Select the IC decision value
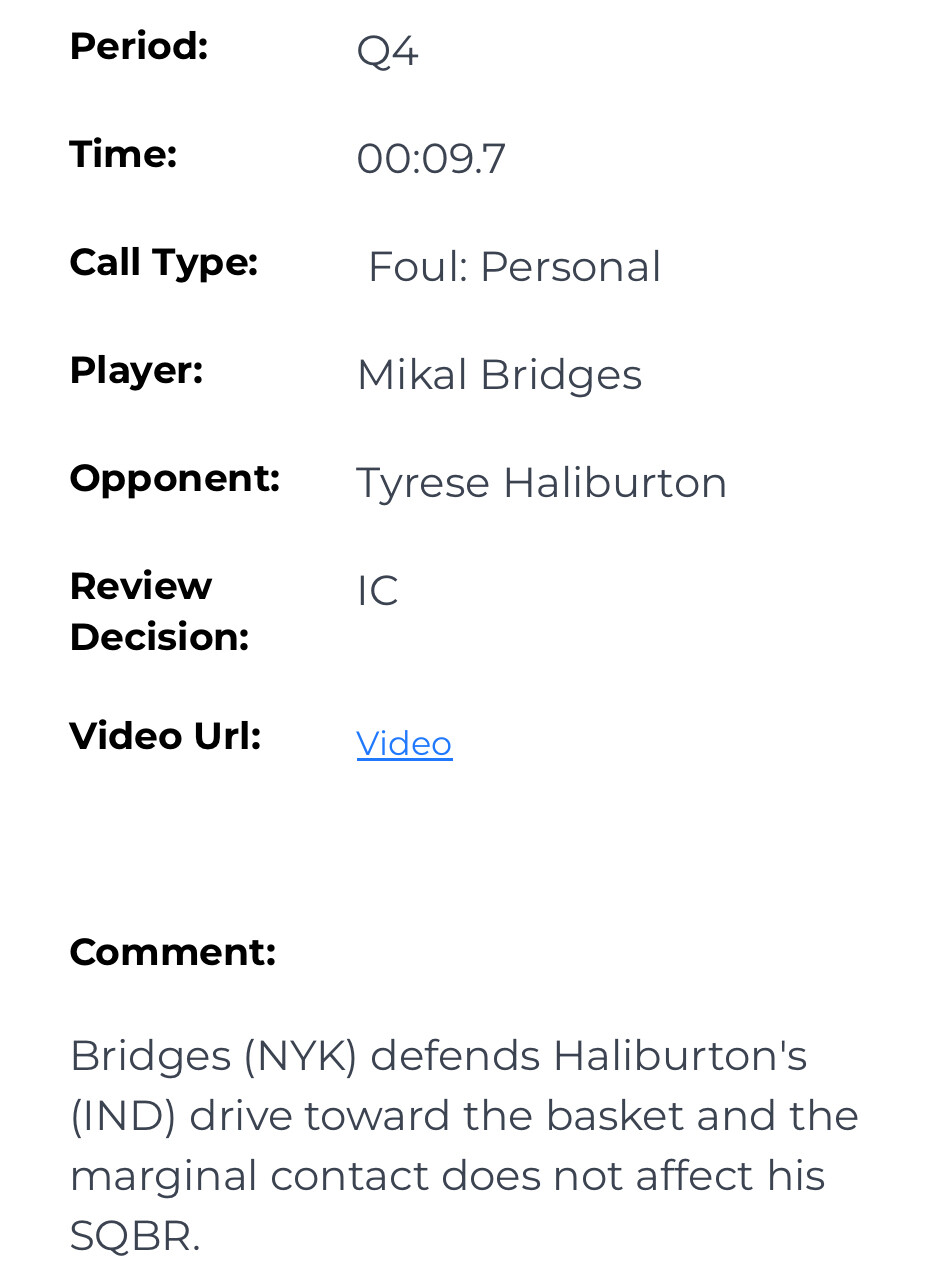 click(377, 590)
